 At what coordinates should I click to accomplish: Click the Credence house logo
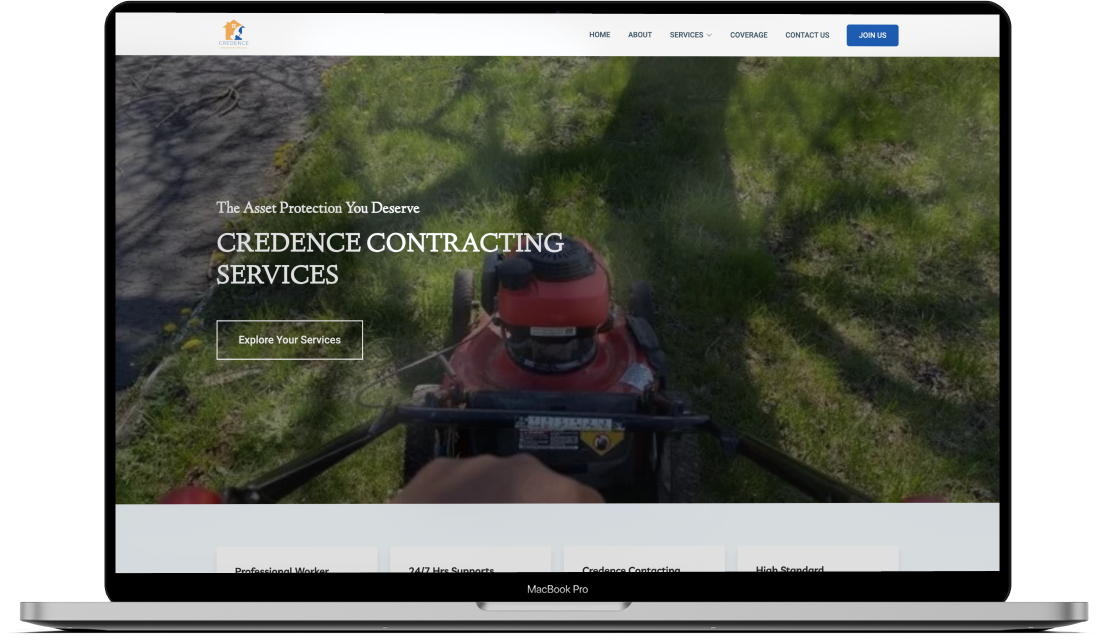(234, 33)
